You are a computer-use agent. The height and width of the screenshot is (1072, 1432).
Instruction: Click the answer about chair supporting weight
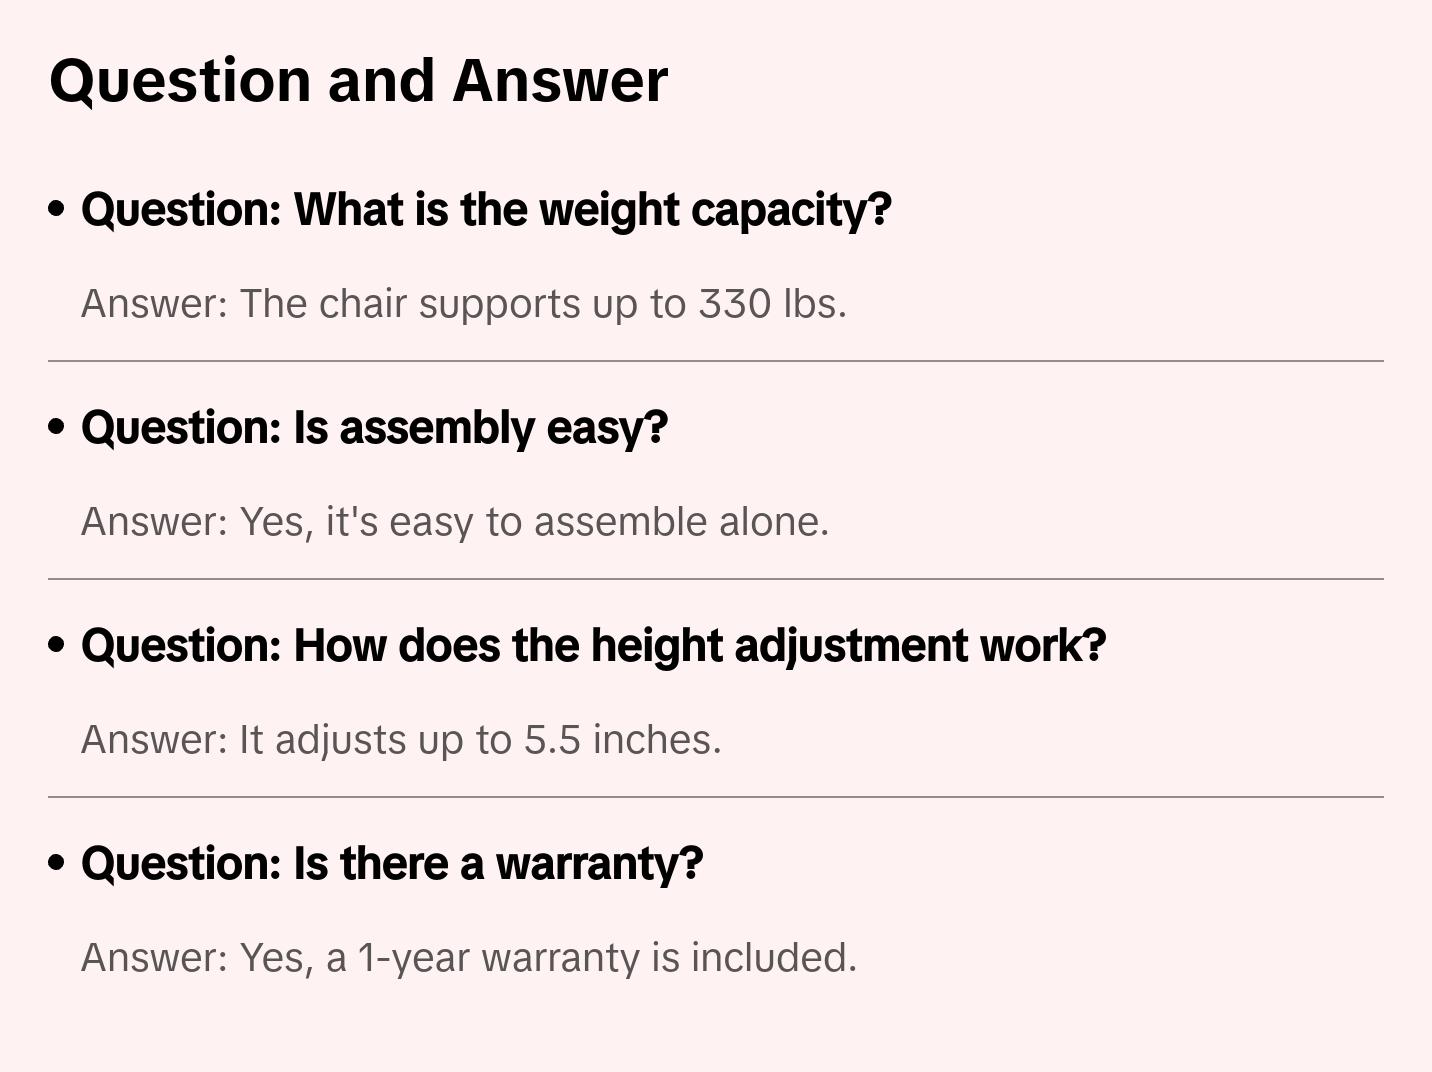[x=463, y=304]
